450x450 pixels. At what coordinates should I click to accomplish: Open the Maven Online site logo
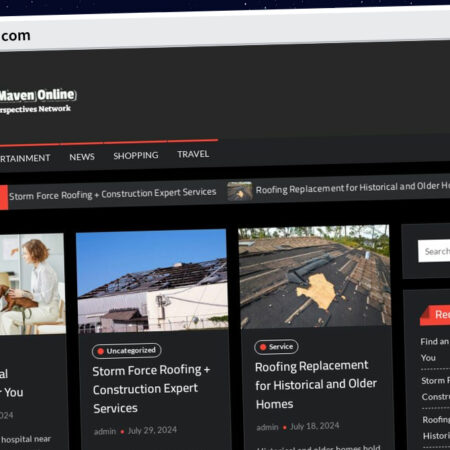point(38,95)
